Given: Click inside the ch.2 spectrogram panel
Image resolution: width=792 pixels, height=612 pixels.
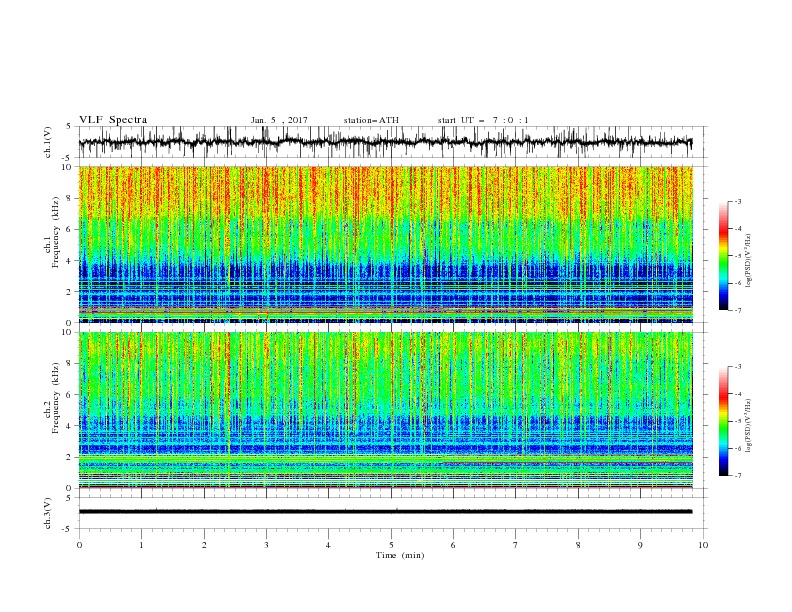Looking at the screenshot, I should 385,410.
